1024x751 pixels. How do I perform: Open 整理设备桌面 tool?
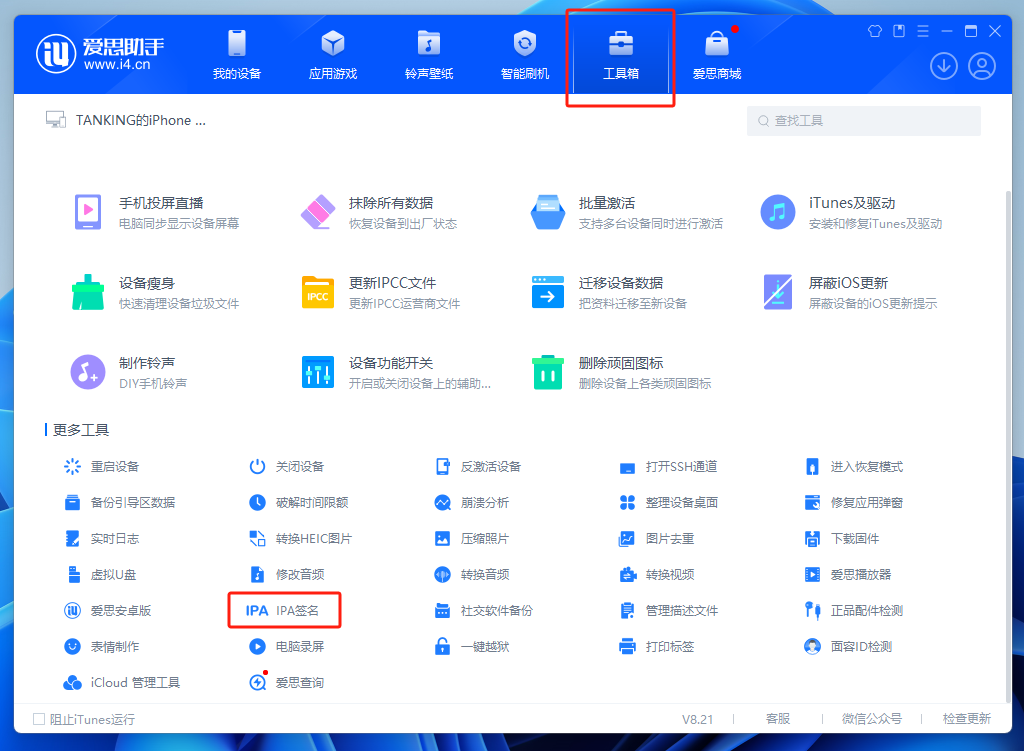[669, 502]
